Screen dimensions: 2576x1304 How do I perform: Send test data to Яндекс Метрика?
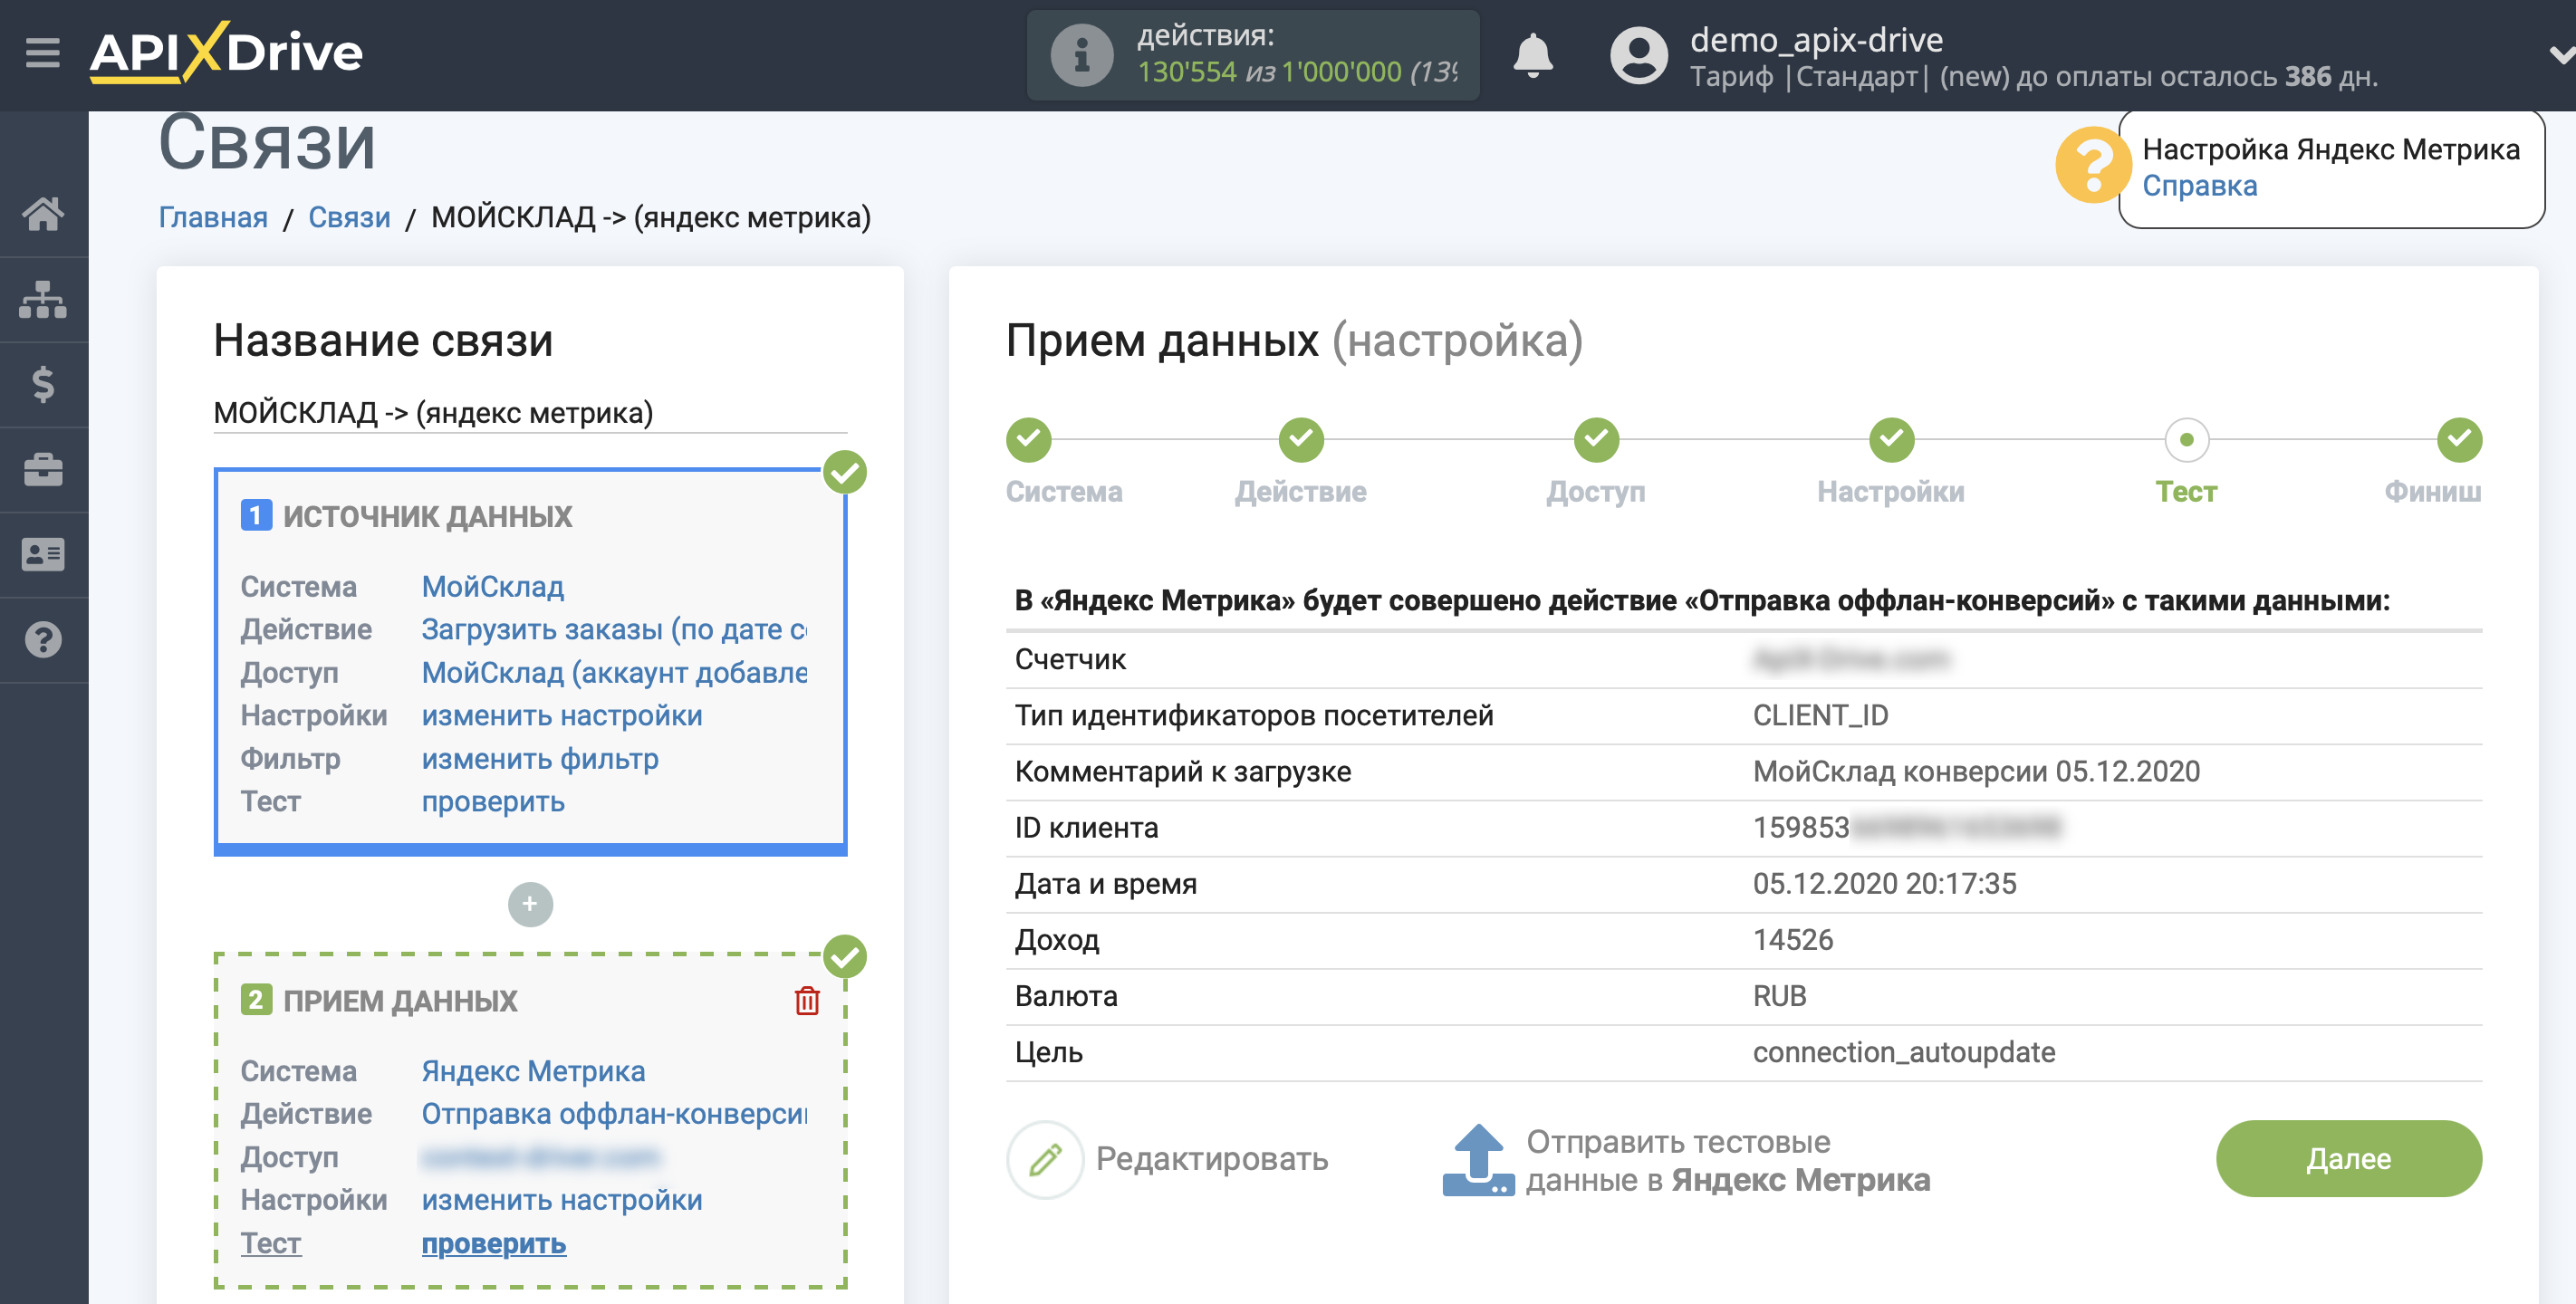1727,1160
